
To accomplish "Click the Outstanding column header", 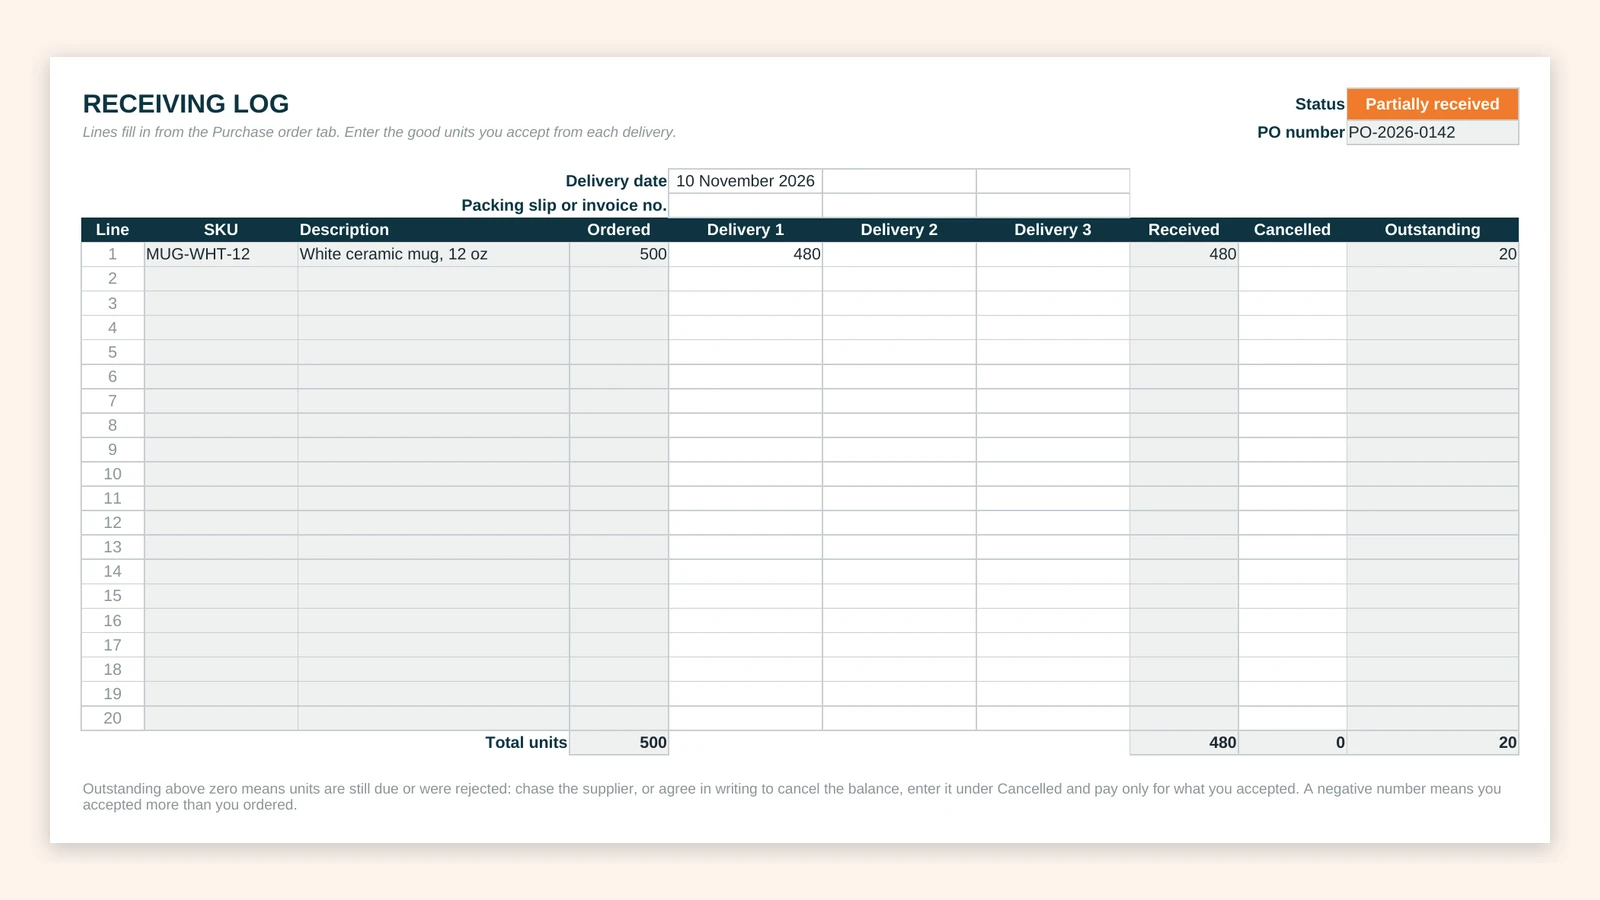I will (x=1432, y=230).
